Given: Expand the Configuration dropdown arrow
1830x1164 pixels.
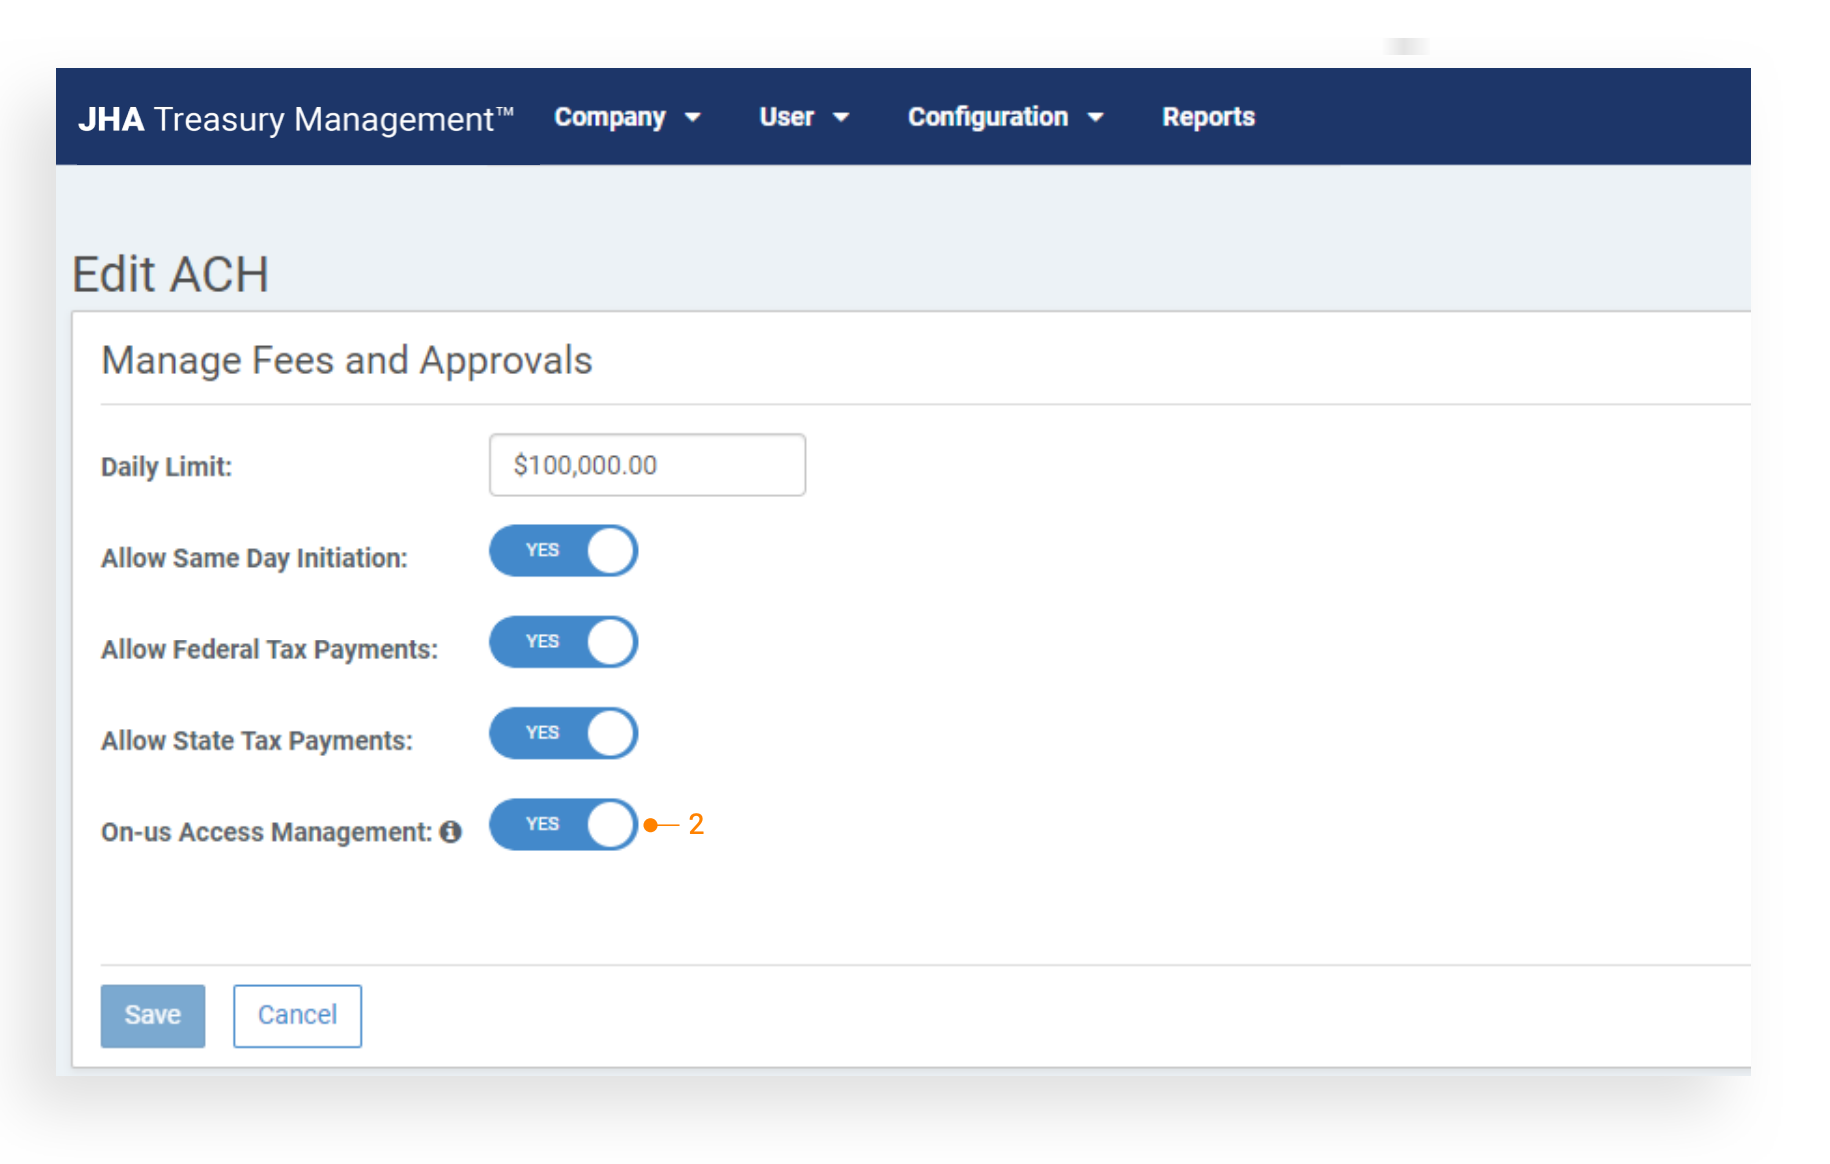Looking at the screenshot, I should [1096, 118].
